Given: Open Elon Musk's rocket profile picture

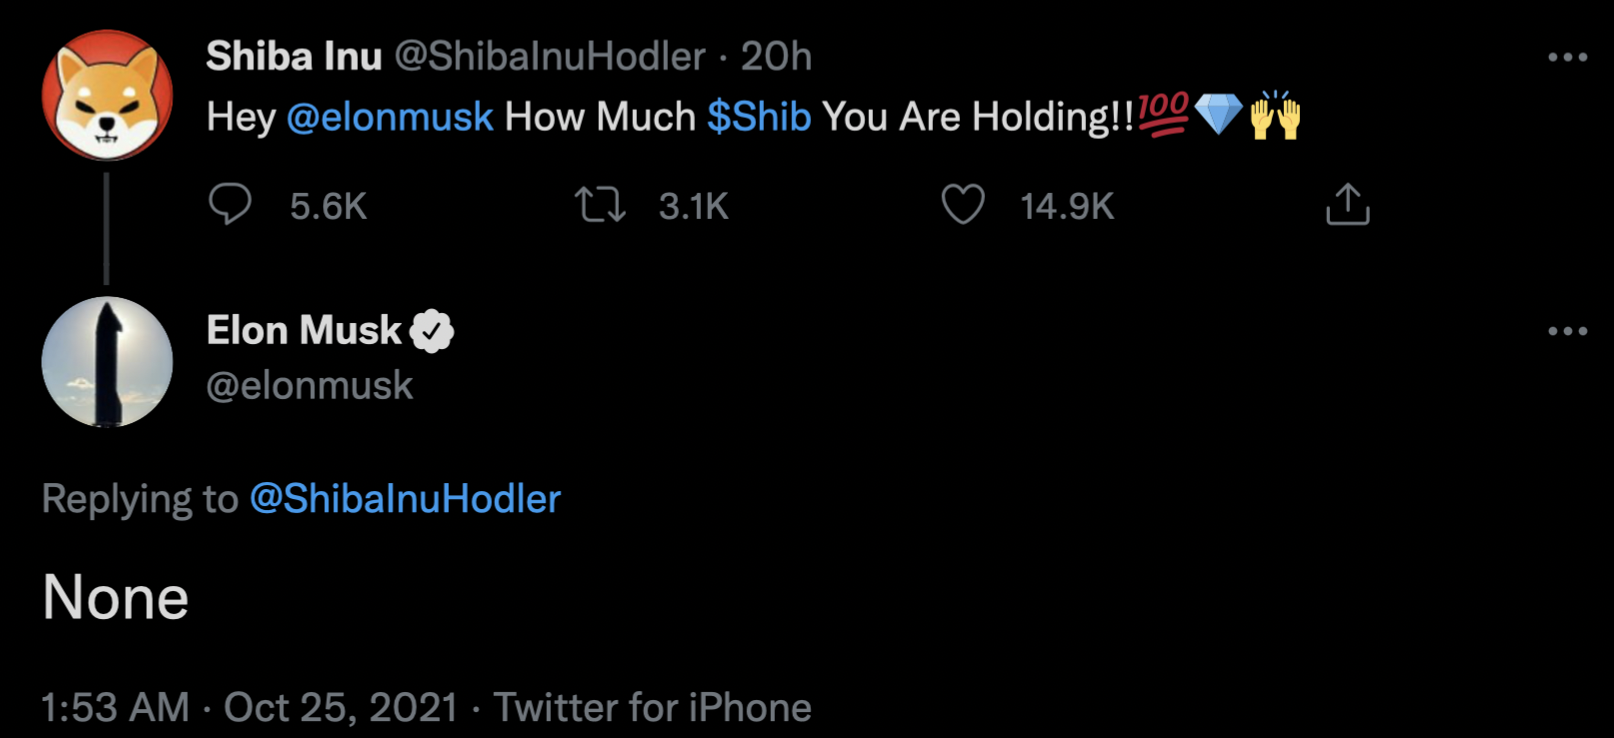Looking at the screenshot, I should point(107,362).
